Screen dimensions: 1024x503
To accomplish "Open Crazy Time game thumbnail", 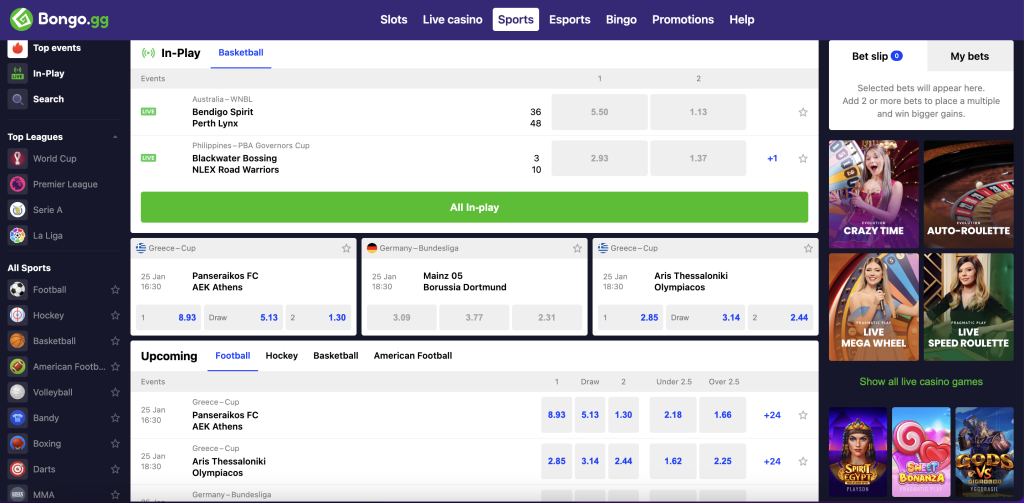I will click(x=874, y=194).
